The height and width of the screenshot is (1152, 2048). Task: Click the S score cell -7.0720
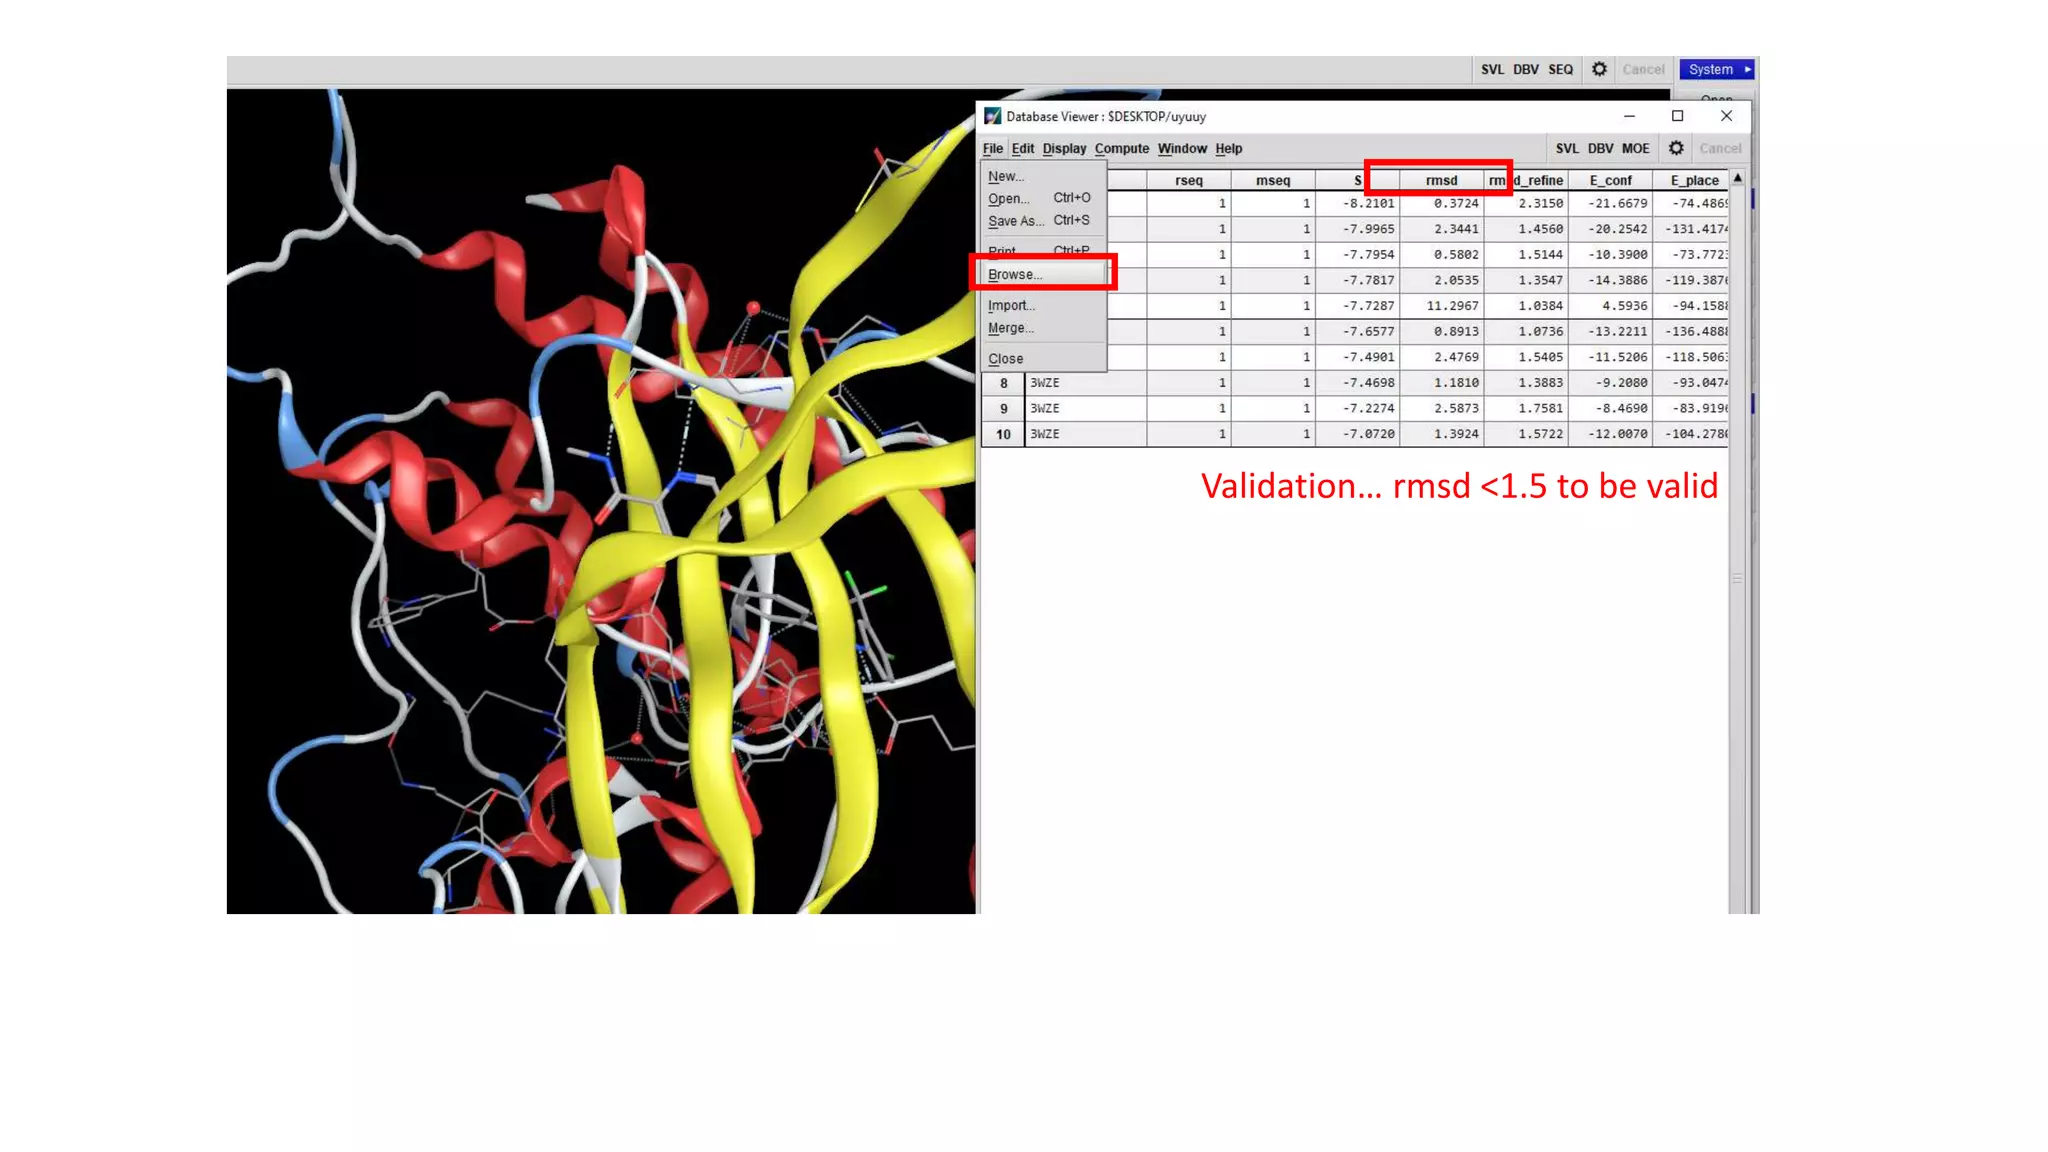pyautogui.click(x=1368, y=434)
